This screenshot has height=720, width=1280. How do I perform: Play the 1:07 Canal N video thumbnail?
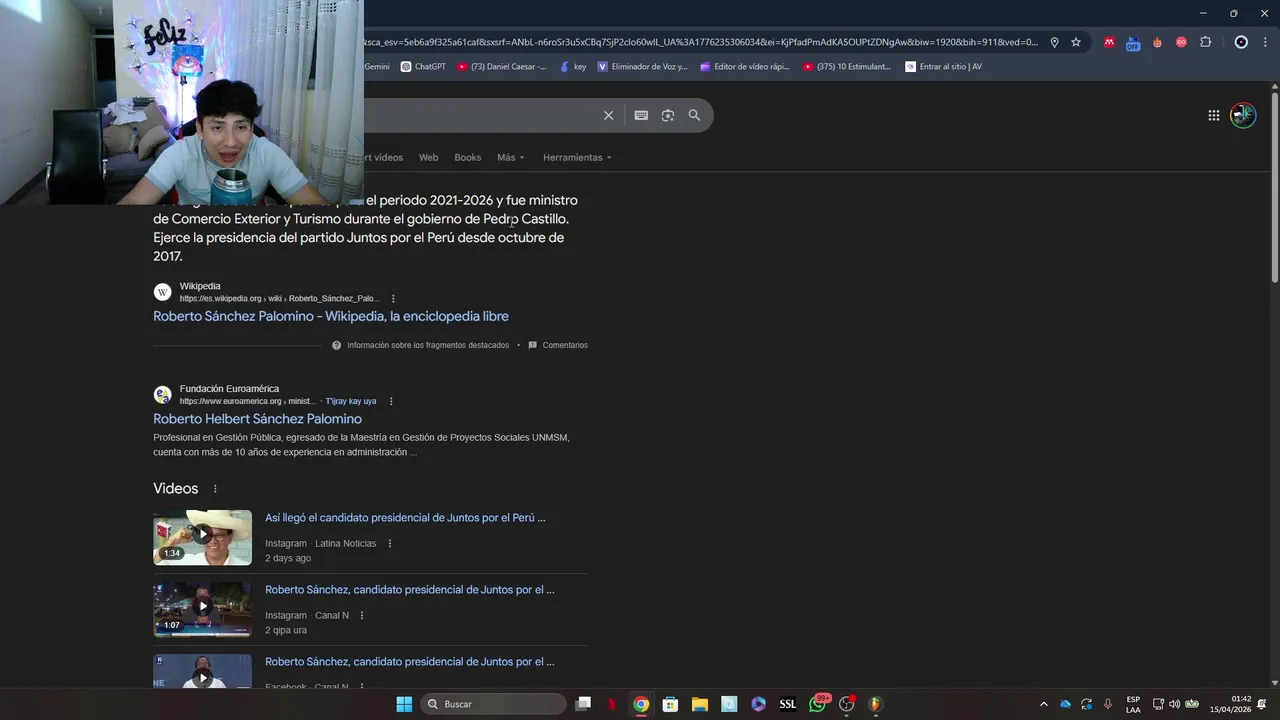click(202, 609)
